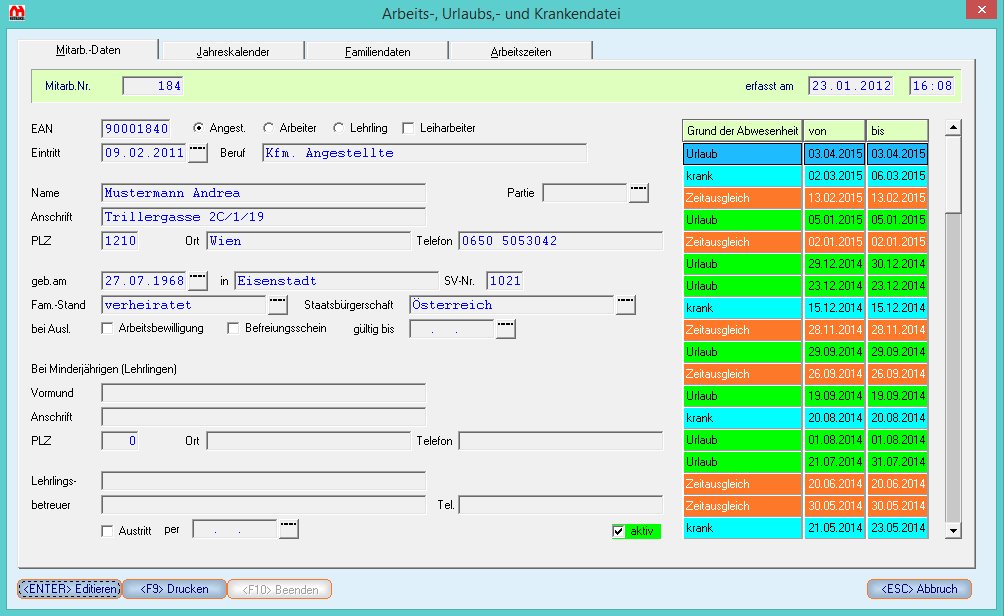Viewport: 1004px width, 616px height.
Task: Enable the Leiharbeiter checkbox
Action: click(x=408, y=128)
